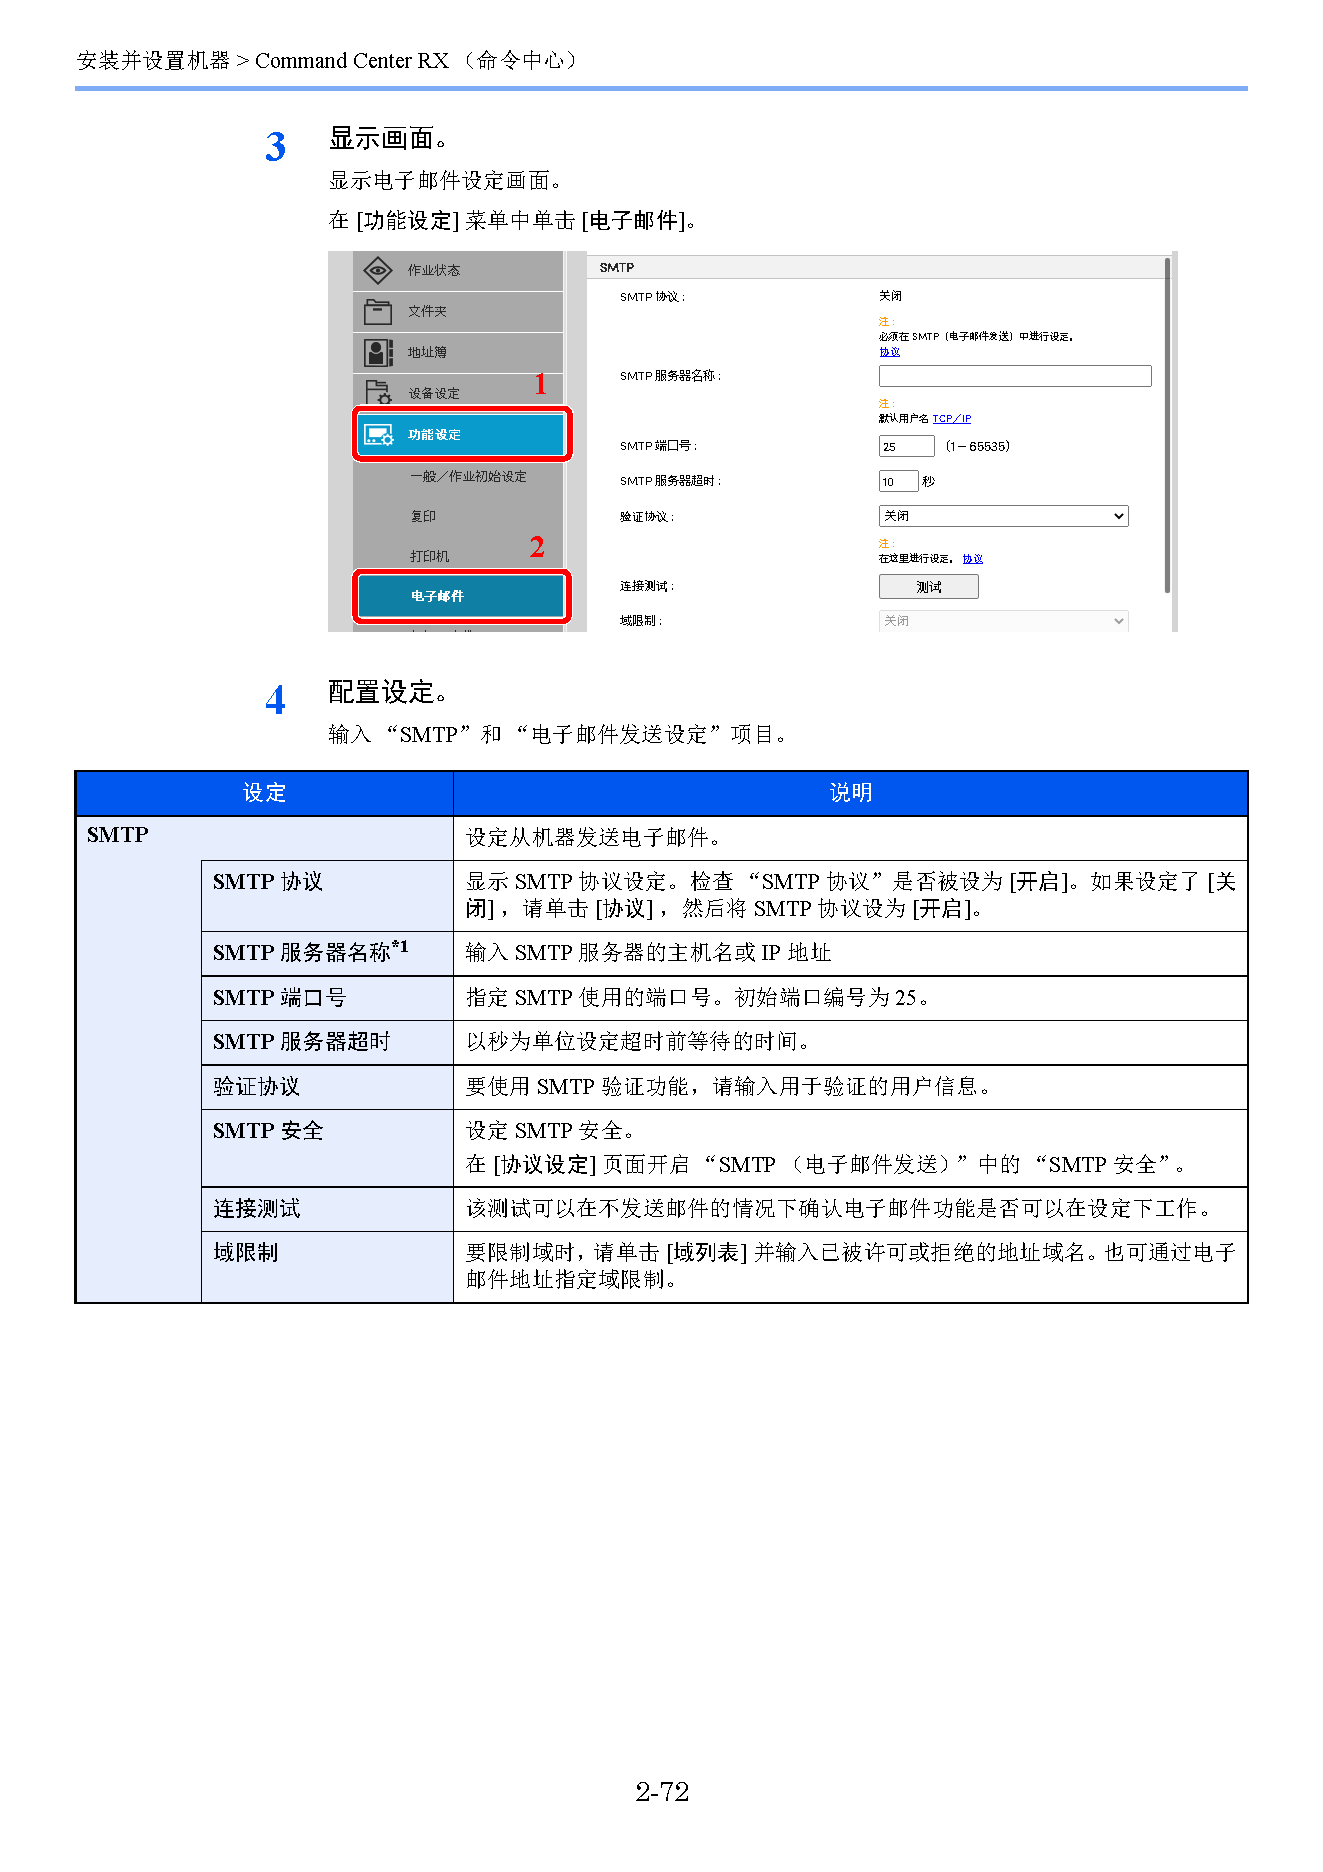Viewport: 1323px width, 1872px height.
Task: Click the 设备设定 folder-gear icon
Action: tap(377, 392)
